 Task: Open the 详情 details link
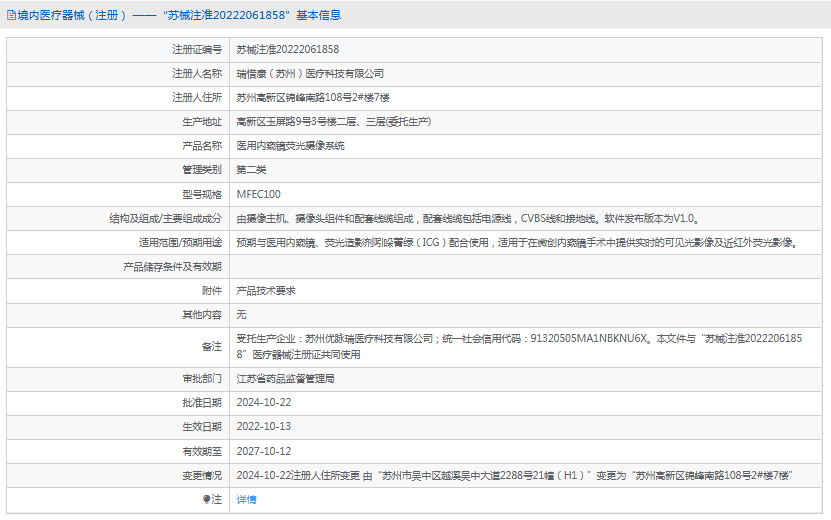coord(246,499)
